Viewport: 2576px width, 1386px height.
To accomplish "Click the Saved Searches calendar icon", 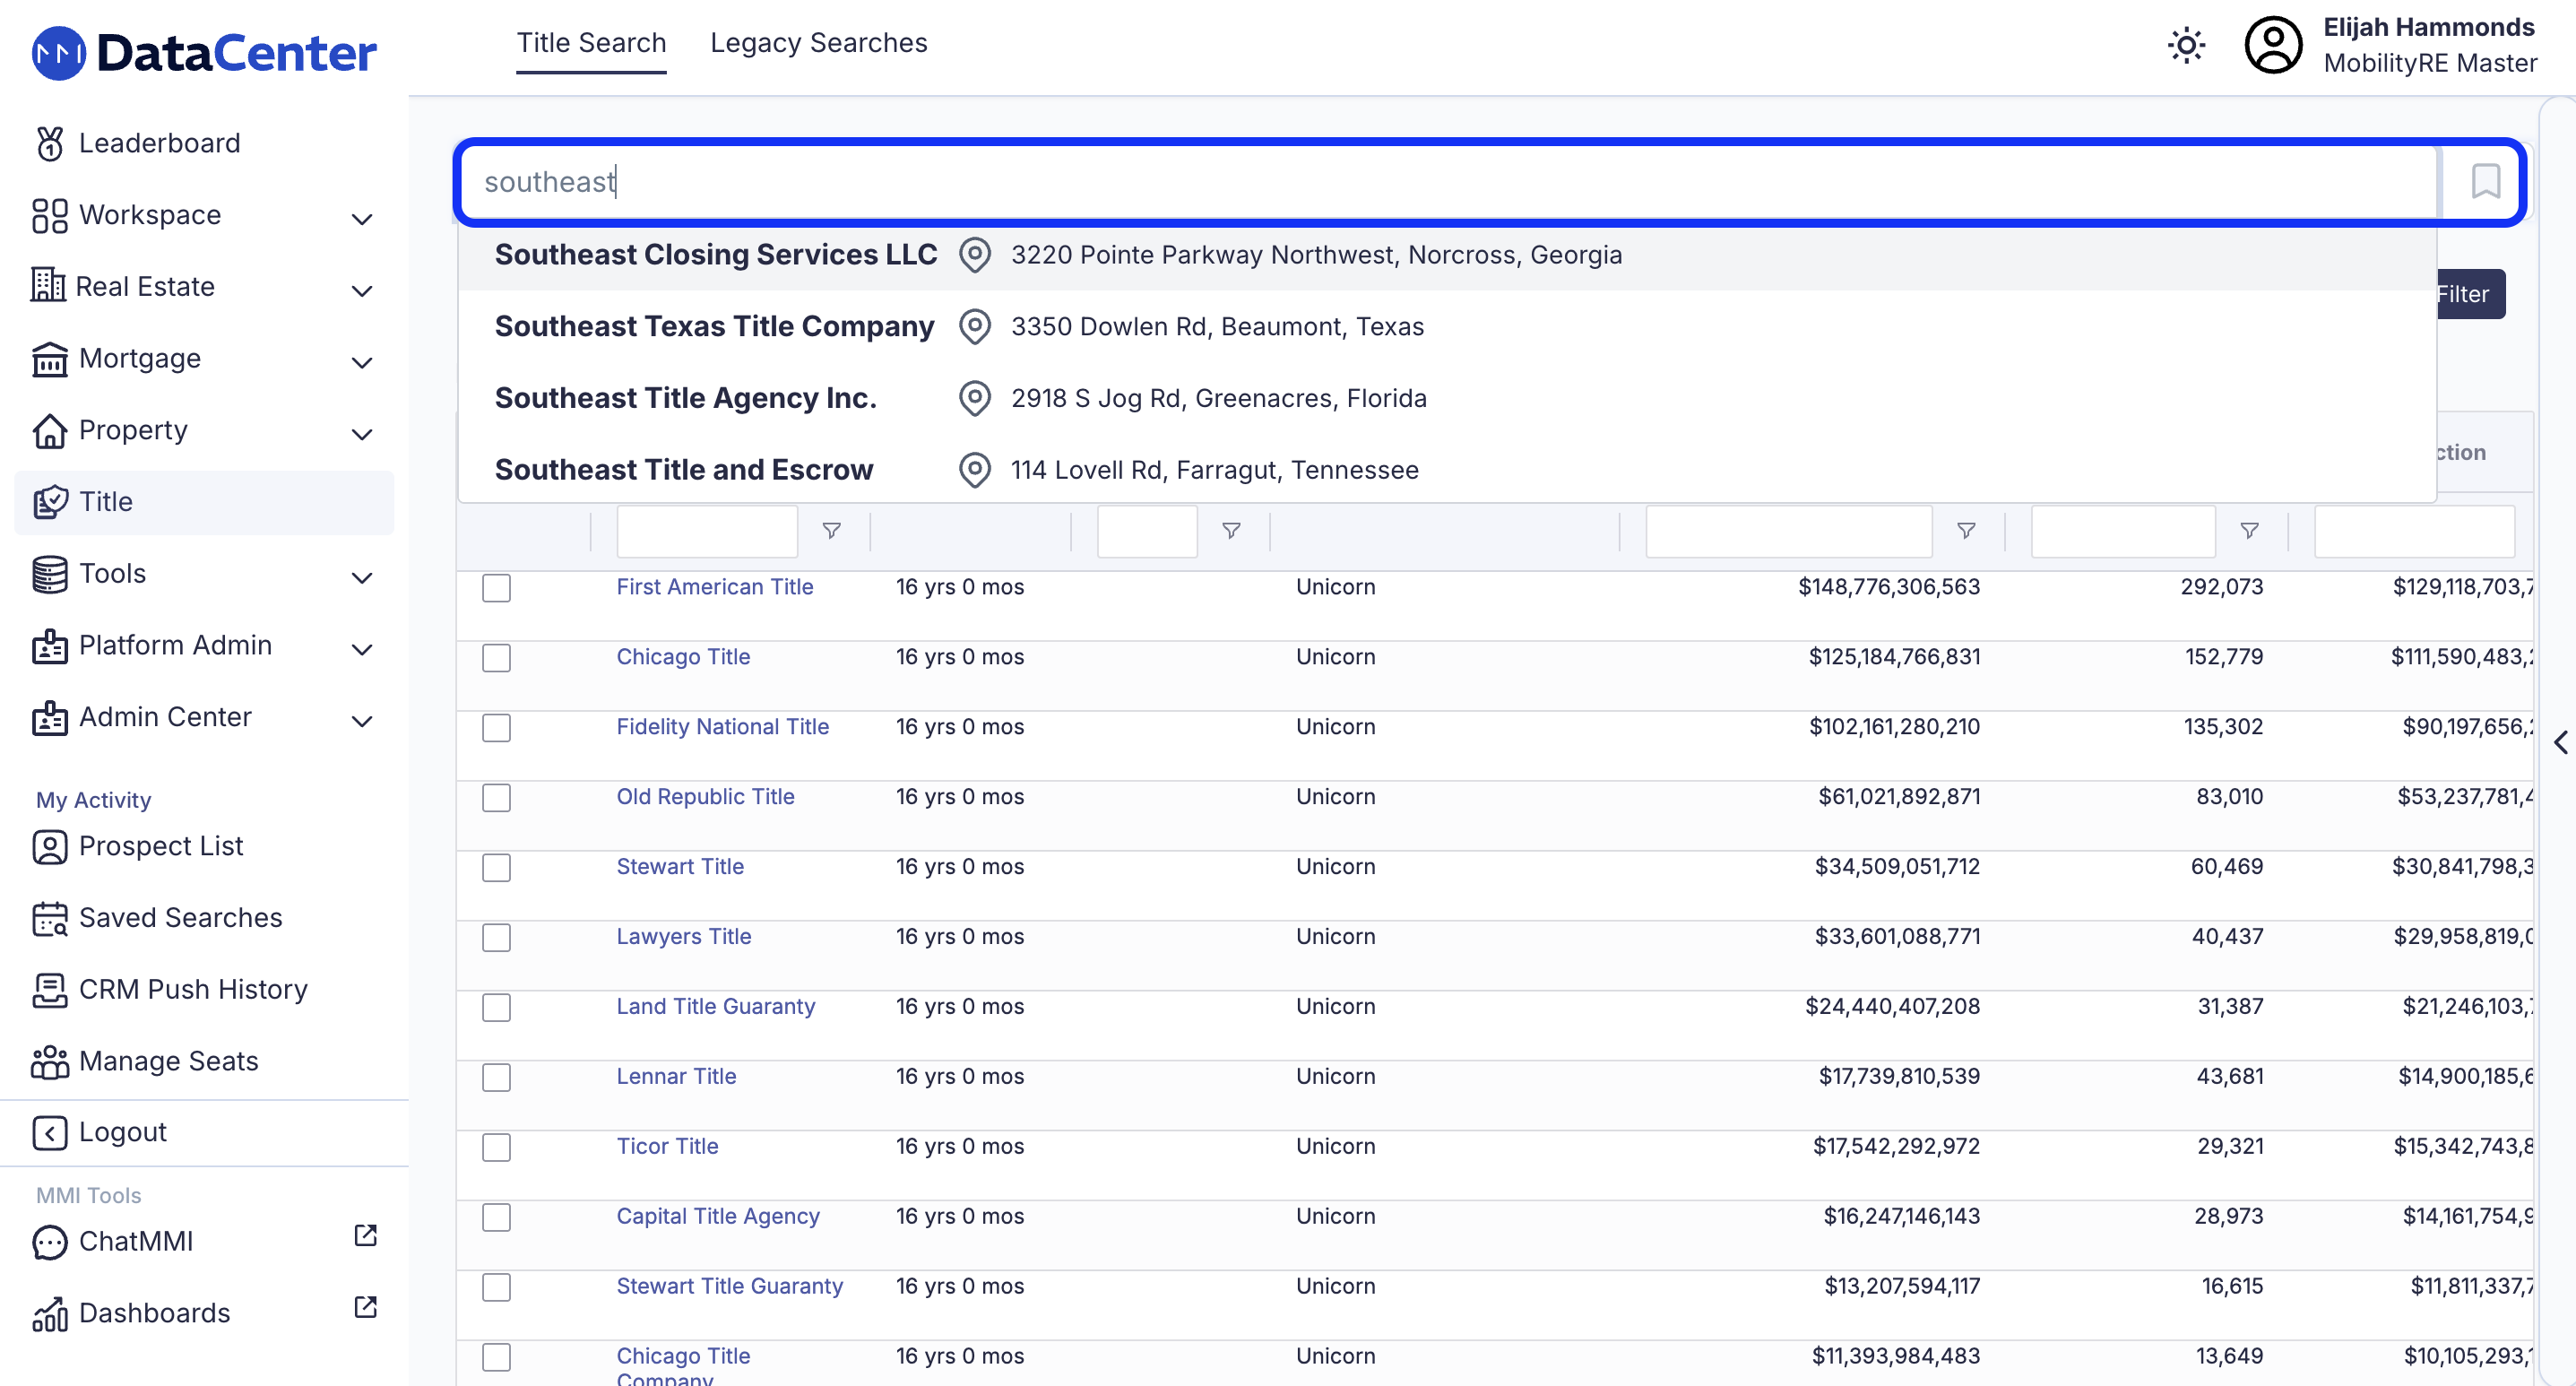I will click(49, 918).
